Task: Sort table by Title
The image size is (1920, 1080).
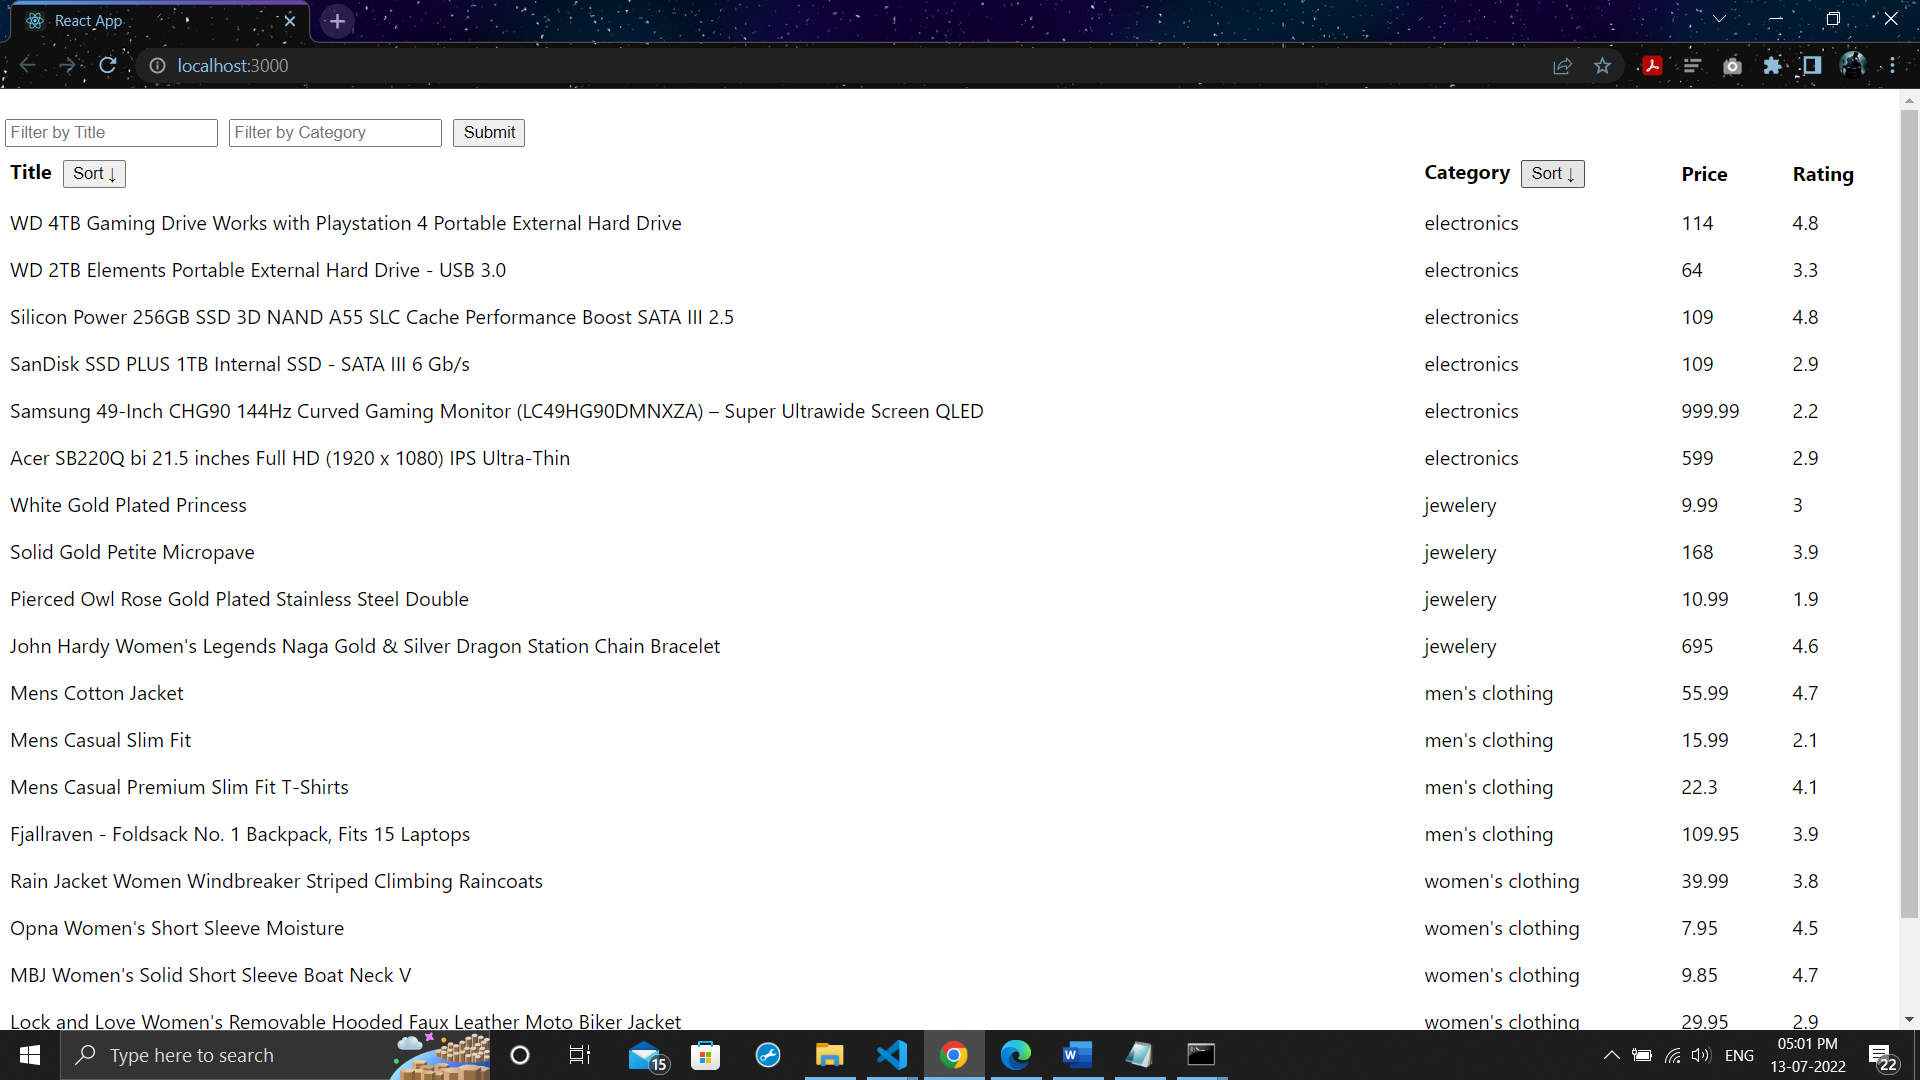Action: 94,173
